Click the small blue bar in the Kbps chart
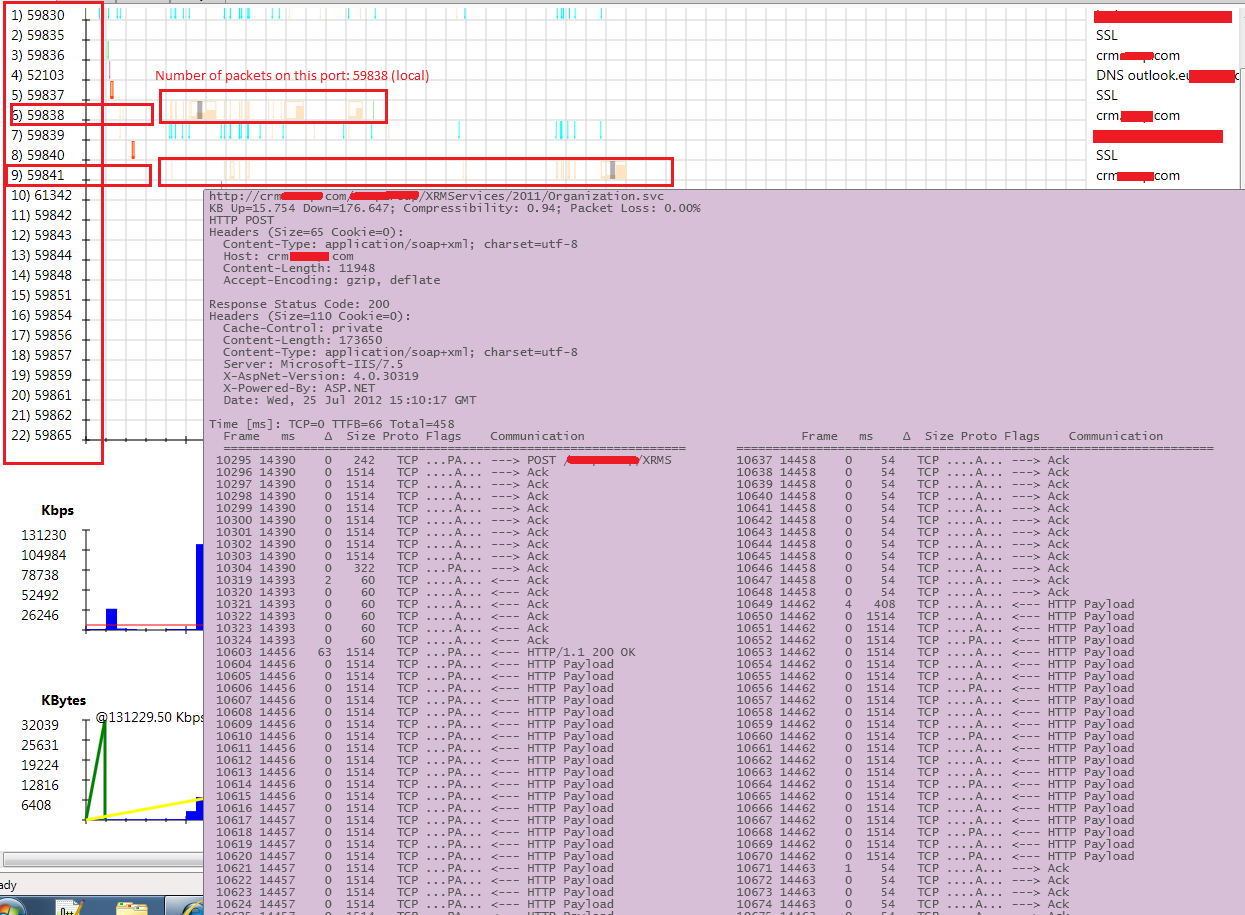Viewport: 1245px width, 915px height. pos(112,618)
